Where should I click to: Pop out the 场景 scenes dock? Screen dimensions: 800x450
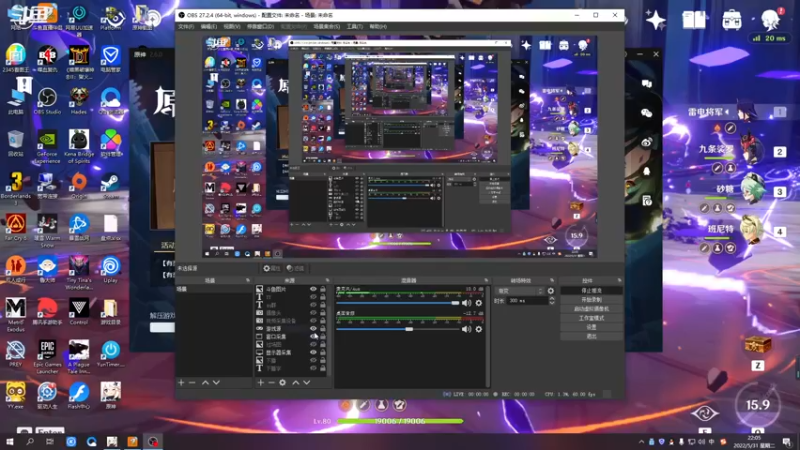(248, 281)
